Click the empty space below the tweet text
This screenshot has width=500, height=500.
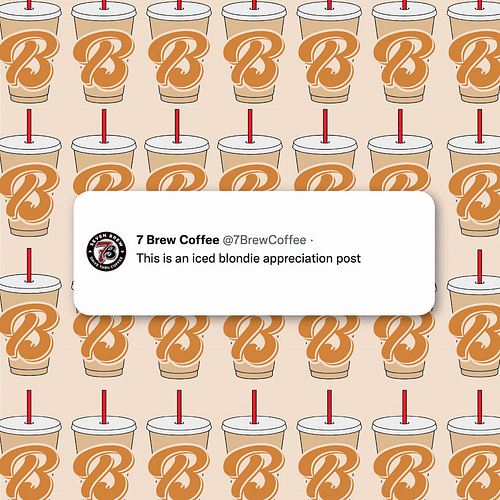click(253, 290)
